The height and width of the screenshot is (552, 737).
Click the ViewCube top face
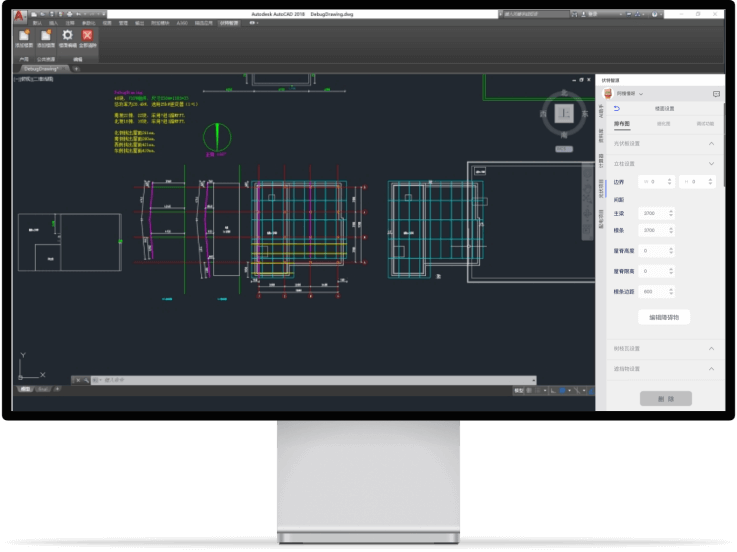pyautogui.click(x=562, y=114)
